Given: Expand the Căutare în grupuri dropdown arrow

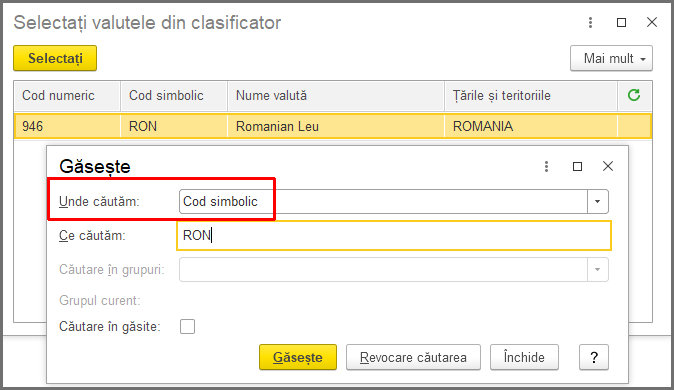Looking at the screenshot, I should (x=597, y=270).
